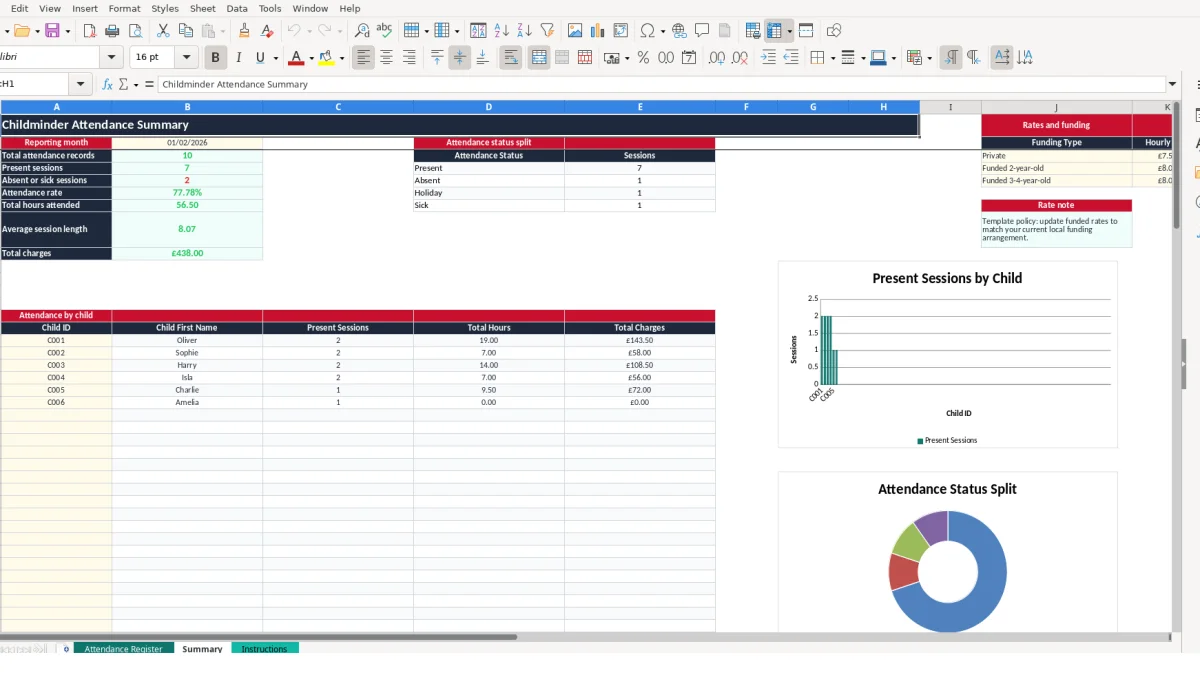Click Merge and Center Cells button
This screenshot has height=675, width=1200.
point(539,58)
